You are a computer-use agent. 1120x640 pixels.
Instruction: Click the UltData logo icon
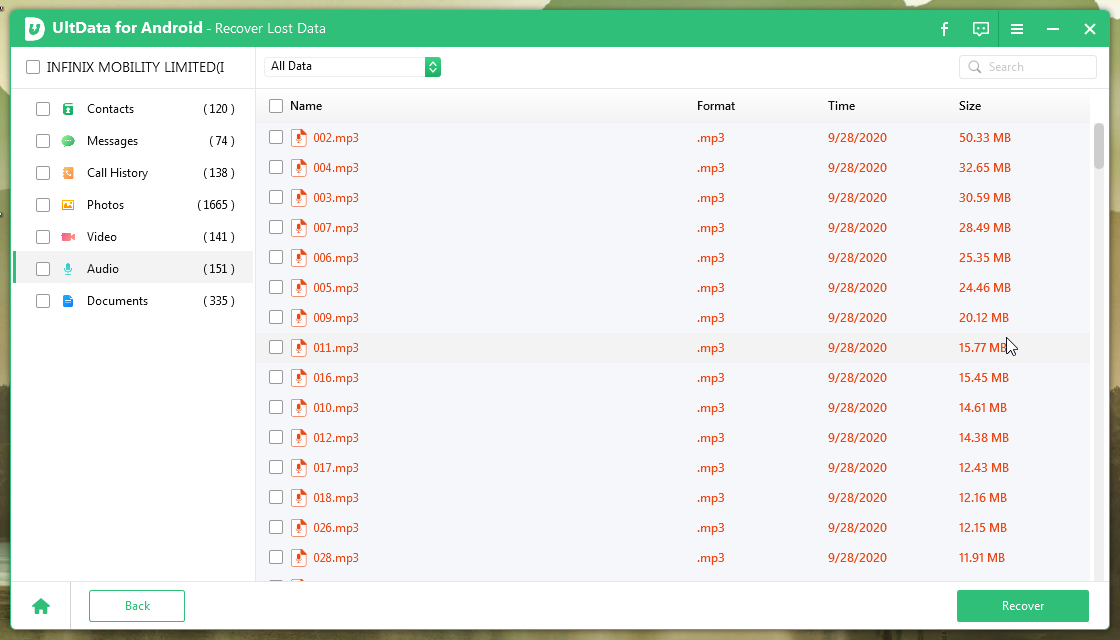click(x=34, y=29)
